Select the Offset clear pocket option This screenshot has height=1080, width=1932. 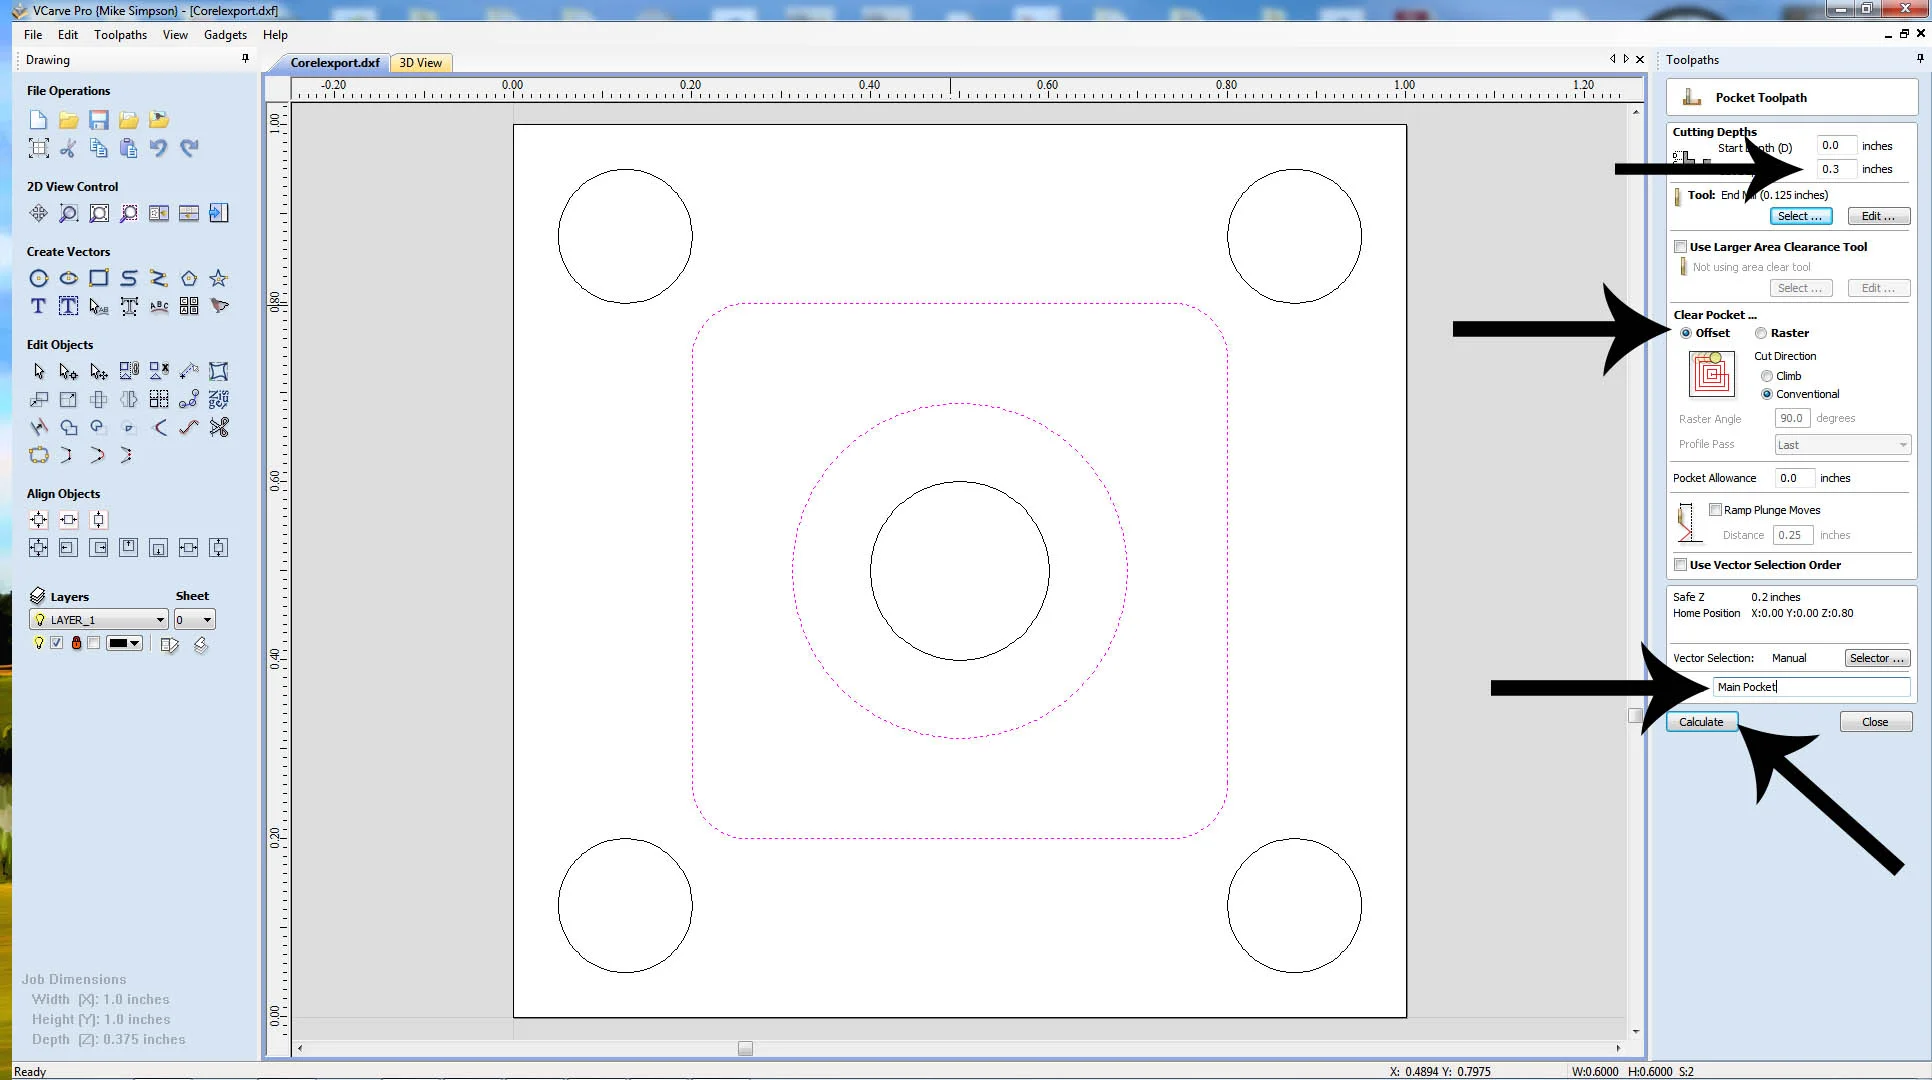coord(1686,333)
